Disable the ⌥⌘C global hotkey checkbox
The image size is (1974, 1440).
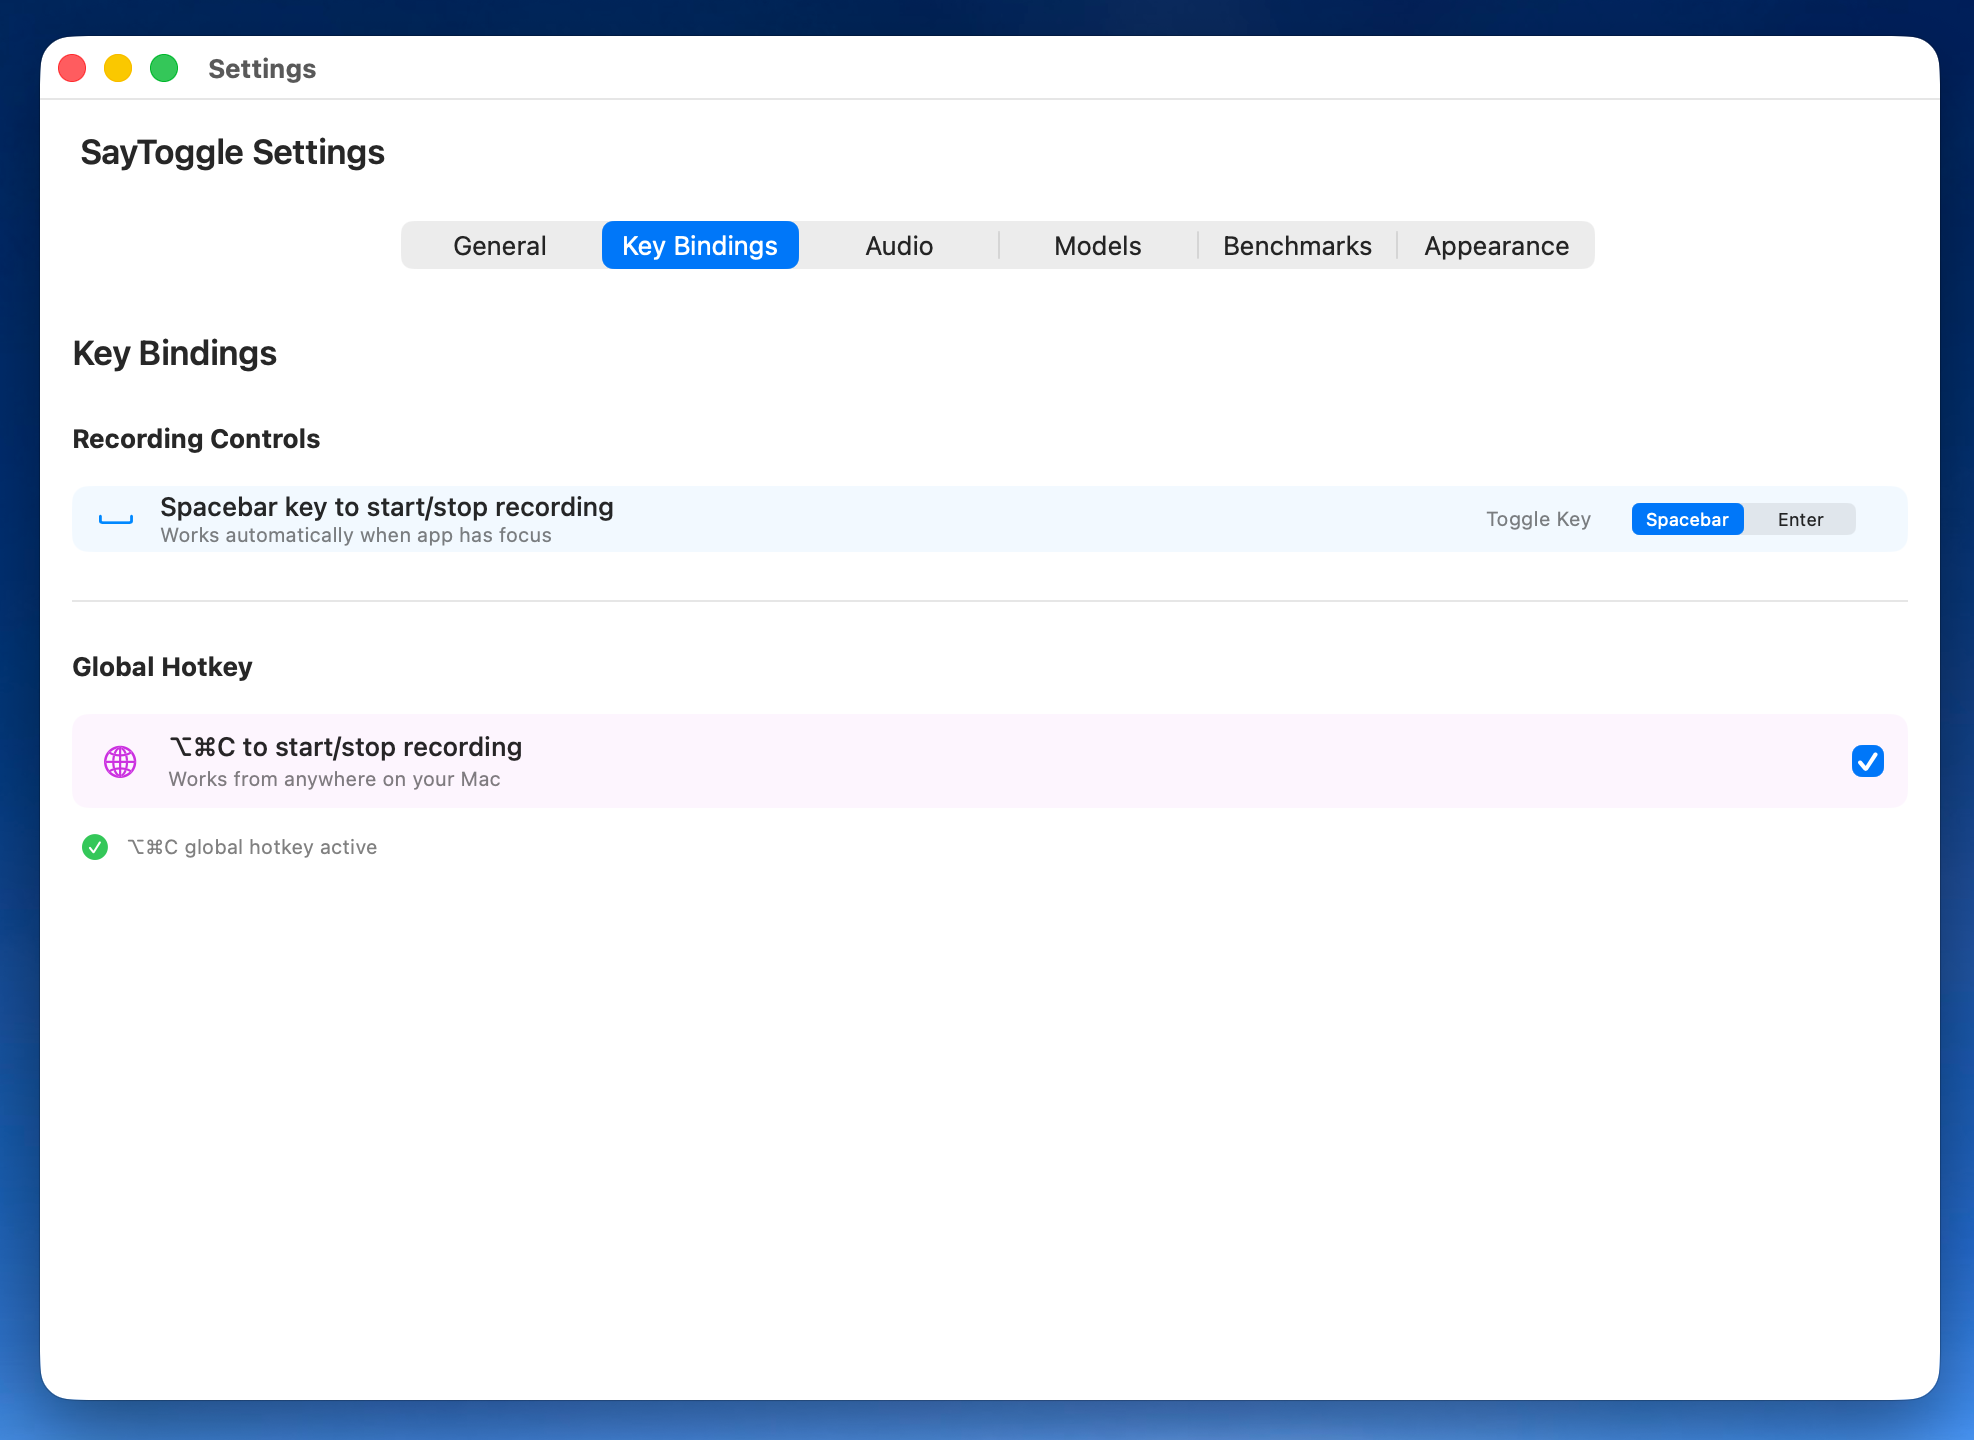1867,761
